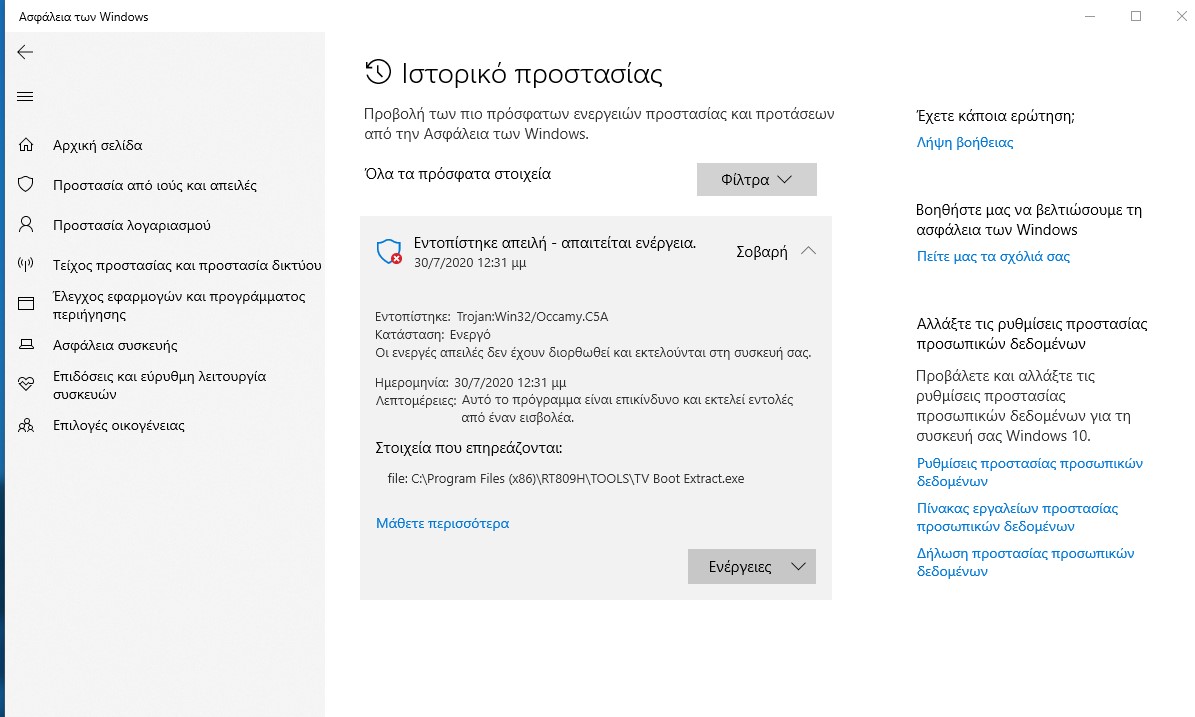Select the shield icon for virus protection
Image resolution: width=1195 pixels, height=717 pixels.
pos(26,184)
